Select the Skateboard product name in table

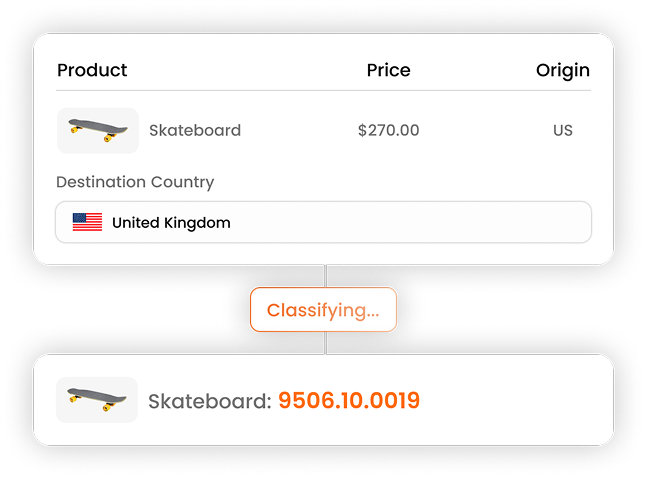(x=195, y=130)
